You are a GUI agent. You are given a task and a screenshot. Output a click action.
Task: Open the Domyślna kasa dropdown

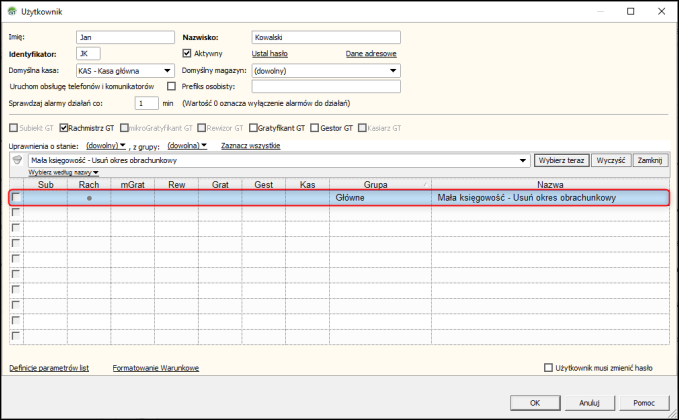pyautogui.click(x=167, y=71)
